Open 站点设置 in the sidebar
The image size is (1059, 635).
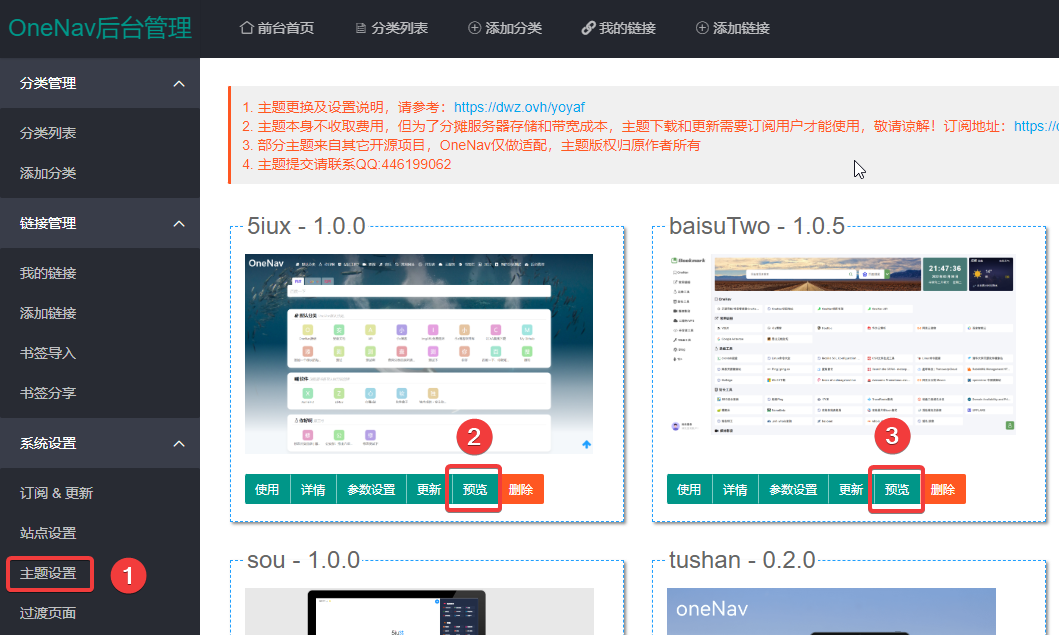click(48, 533)
